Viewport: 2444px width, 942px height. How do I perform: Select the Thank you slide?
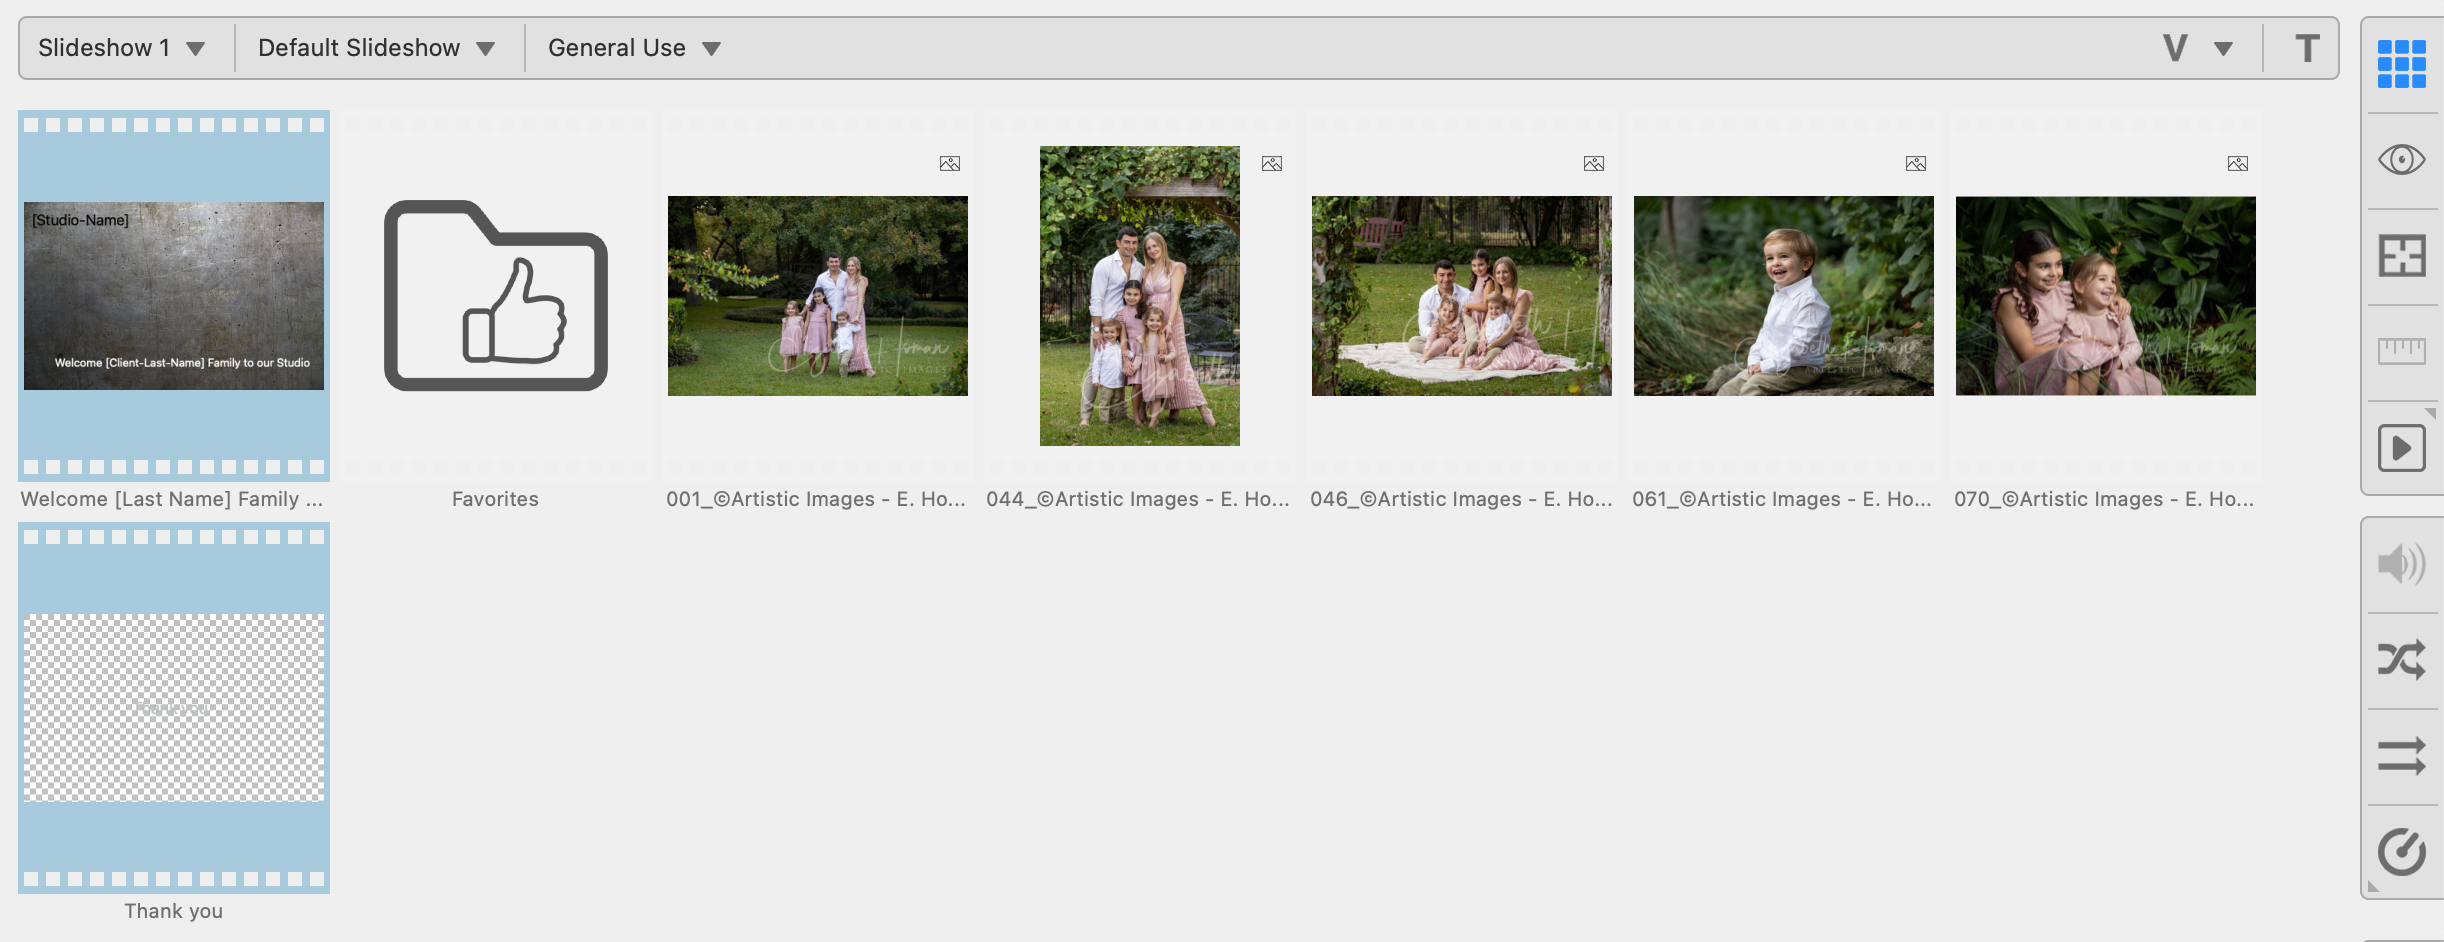pos(174,708)
